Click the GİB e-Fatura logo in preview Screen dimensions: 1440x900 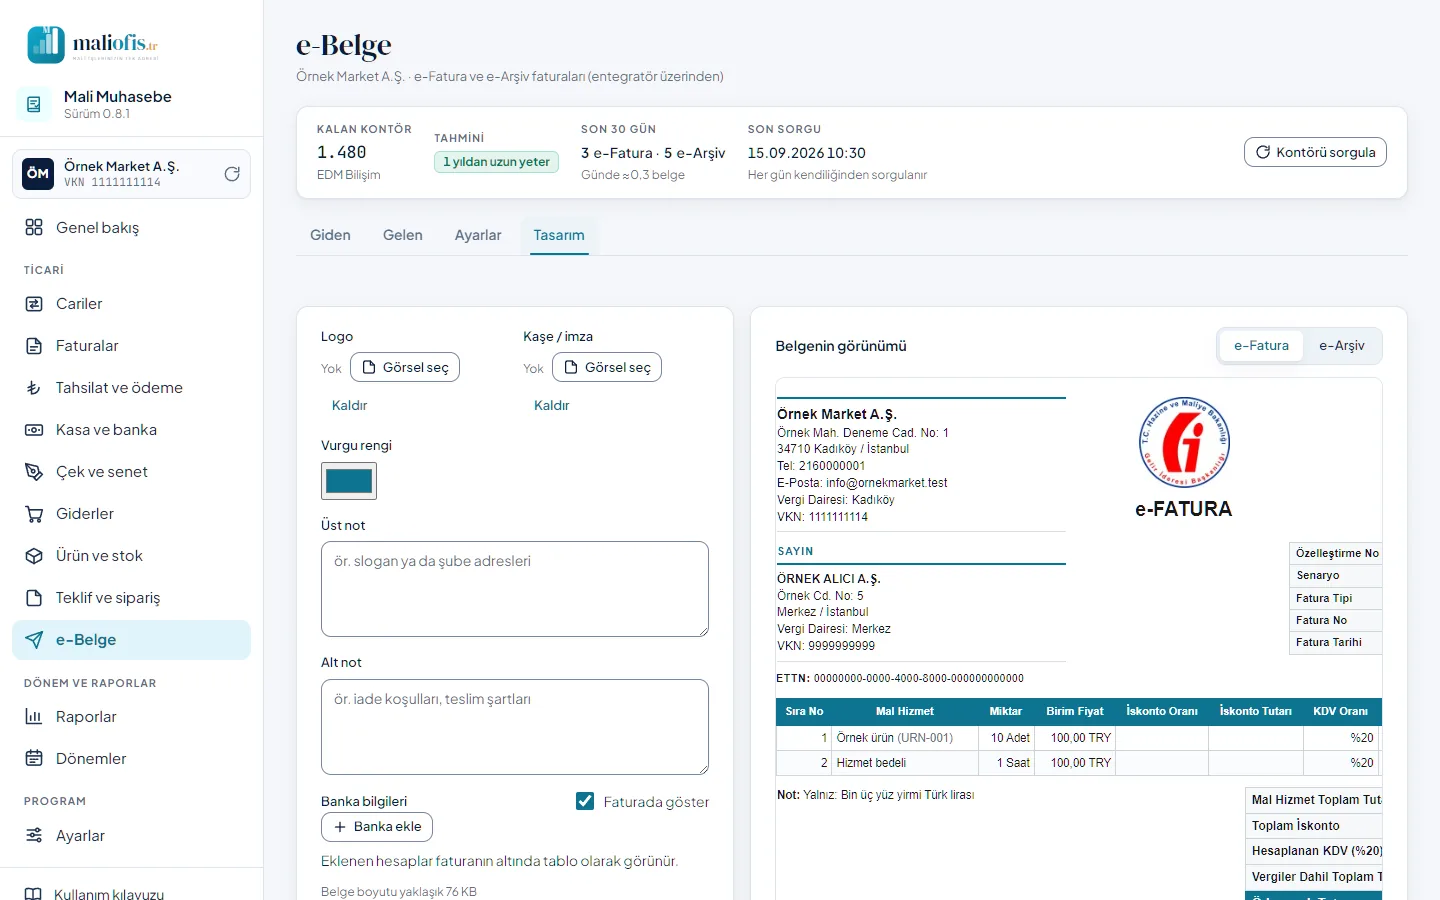pos(1184,442)
